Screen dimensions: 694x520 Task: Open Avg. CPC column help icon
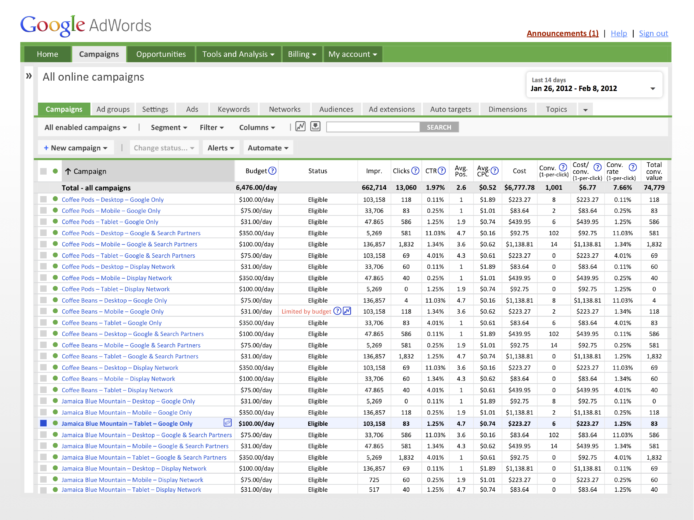[495, 171]
